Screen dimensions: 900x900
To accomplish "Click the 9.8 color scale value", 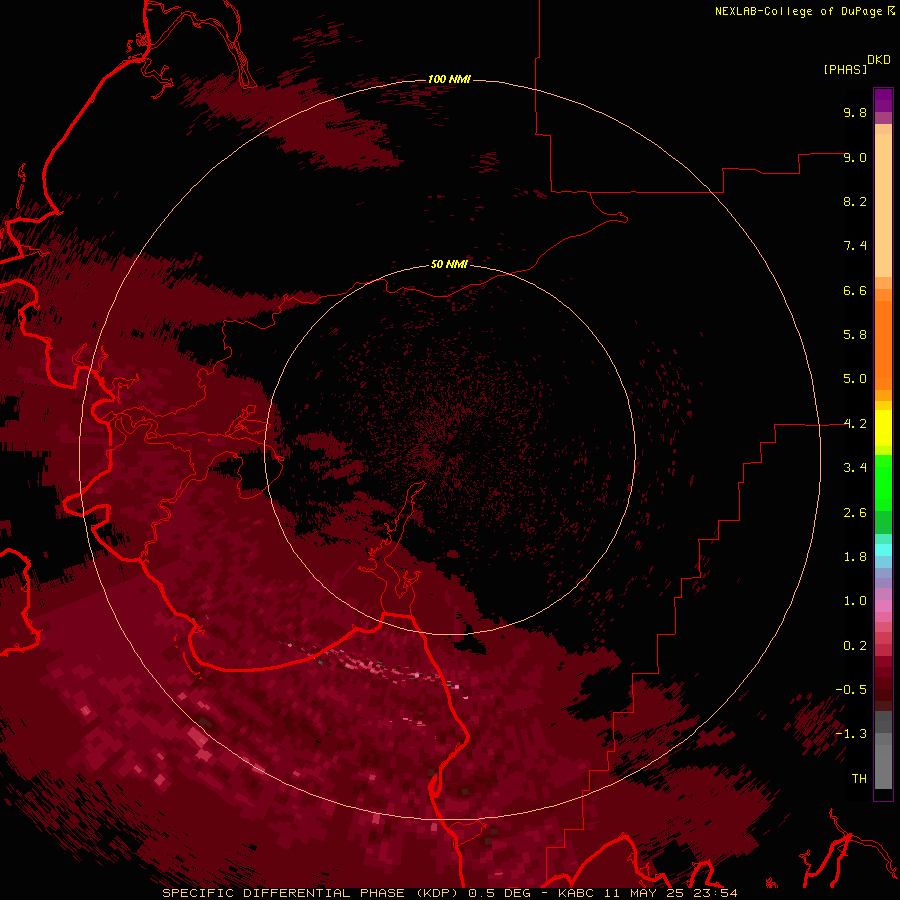I will click(x=855, y=112).
